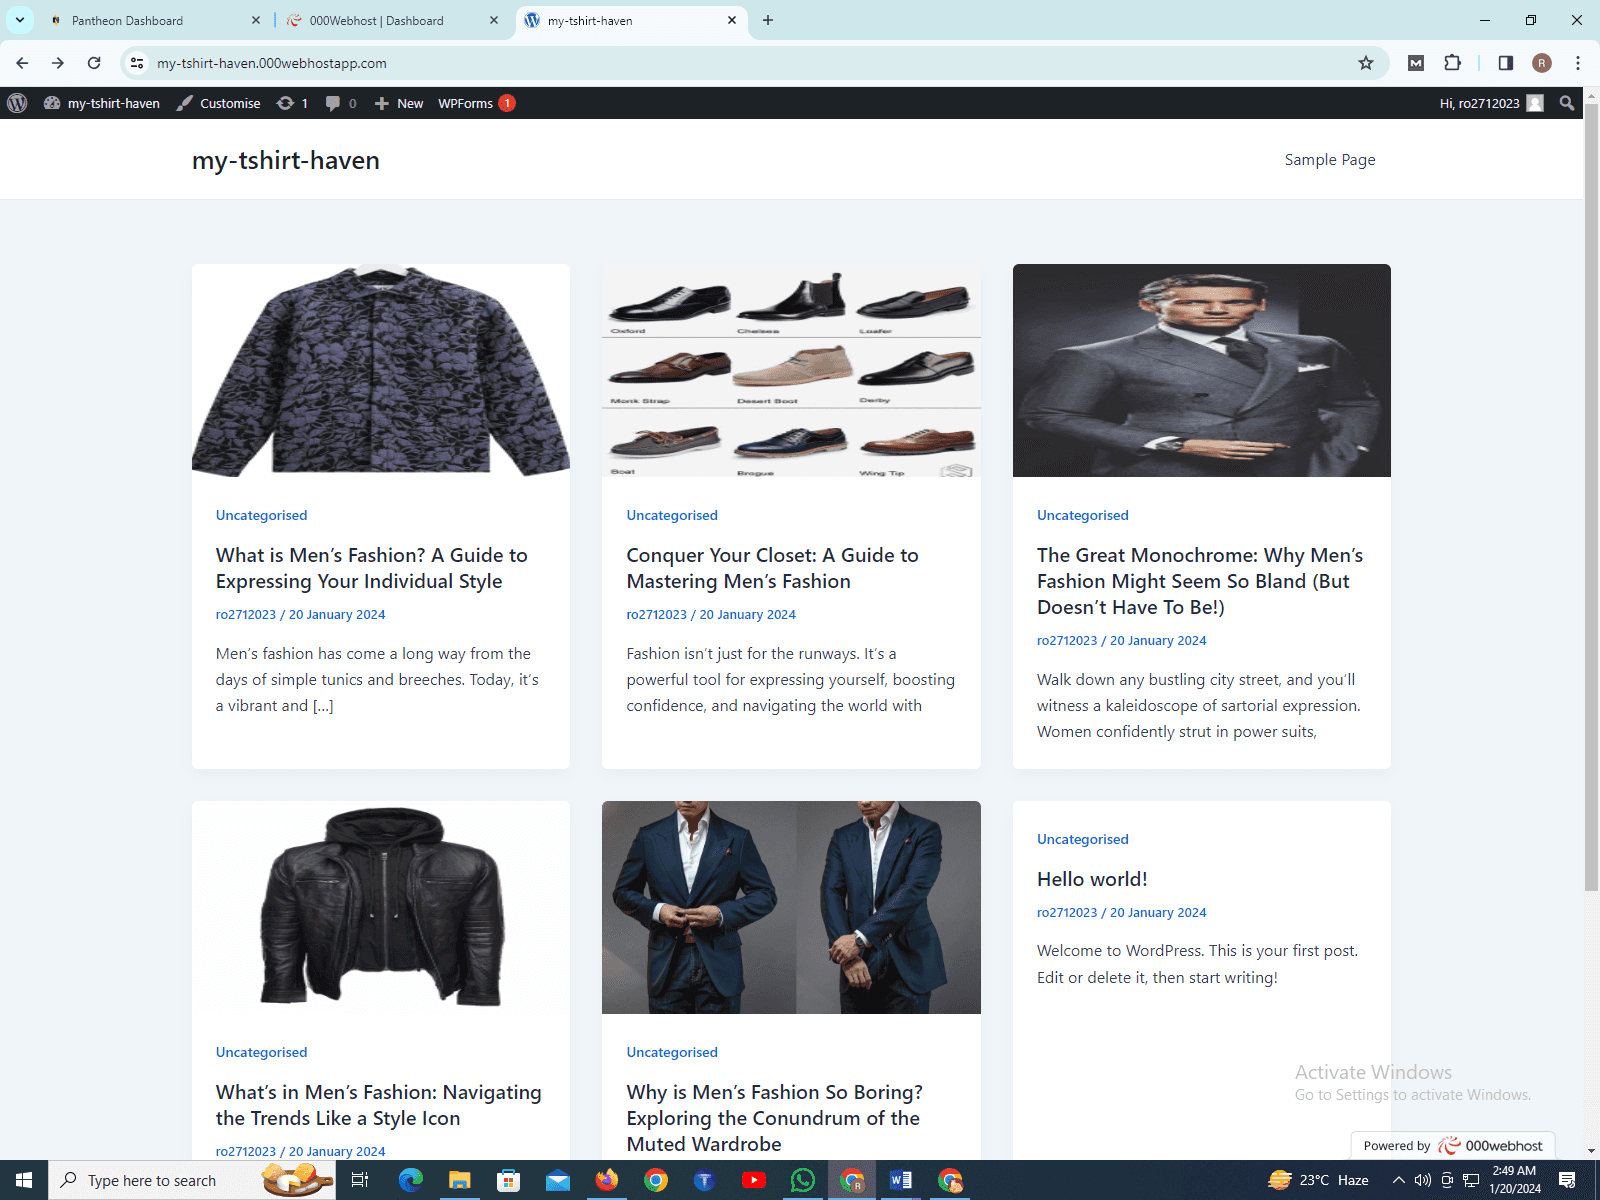
Task: Open the Extensions puzzle icon
Action: point(1453,63)
